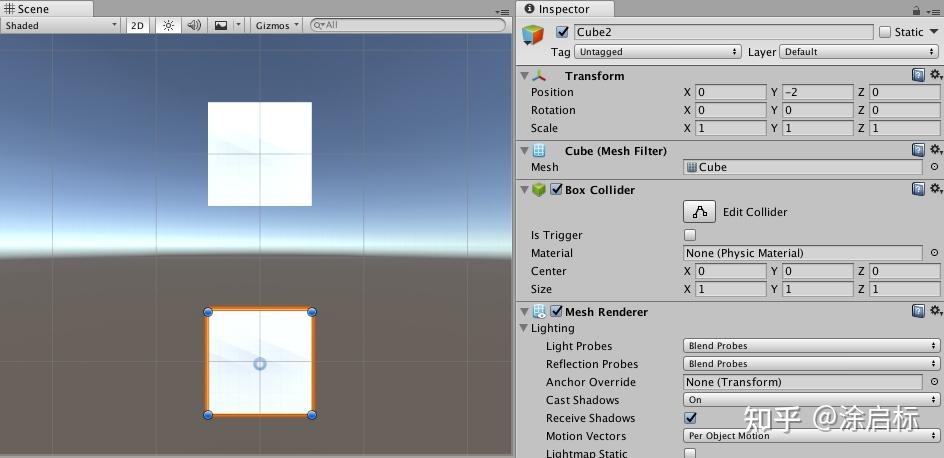Open Mesh Renderer gear settings menu

[935, 311]
